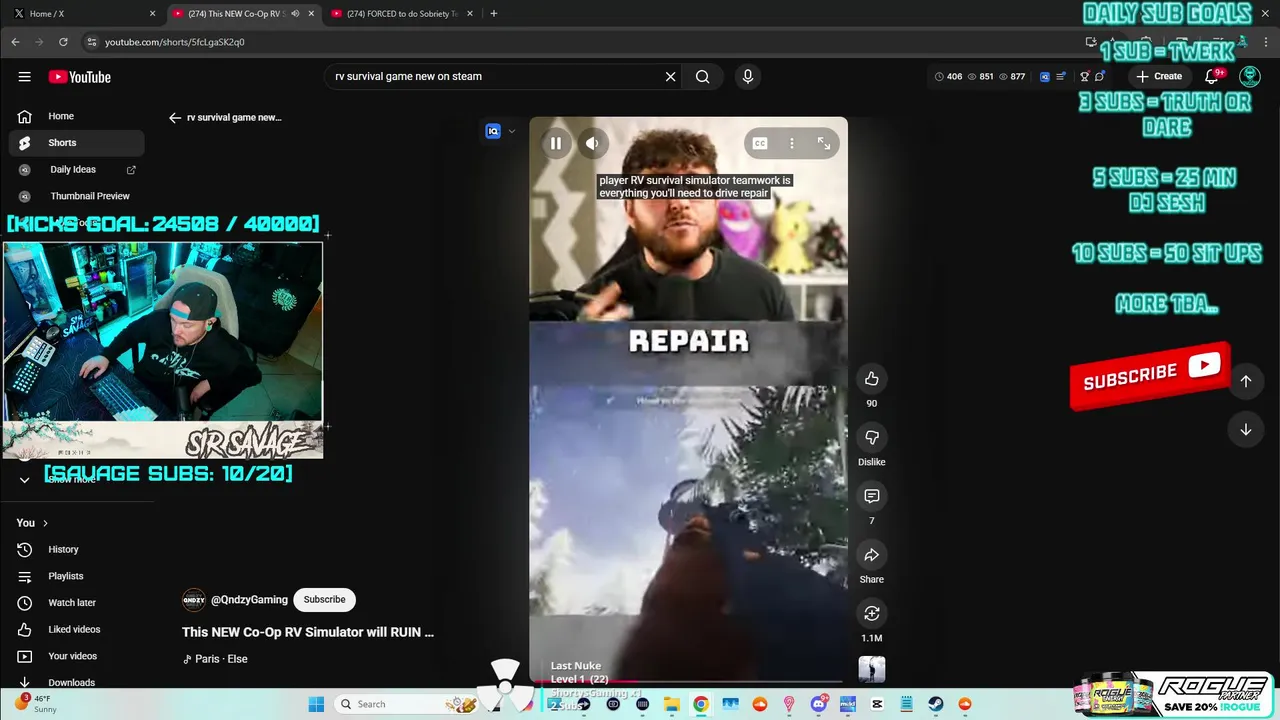Open Chrome from the taskbar
This screenshot has width=1280, height=720.
701,704
